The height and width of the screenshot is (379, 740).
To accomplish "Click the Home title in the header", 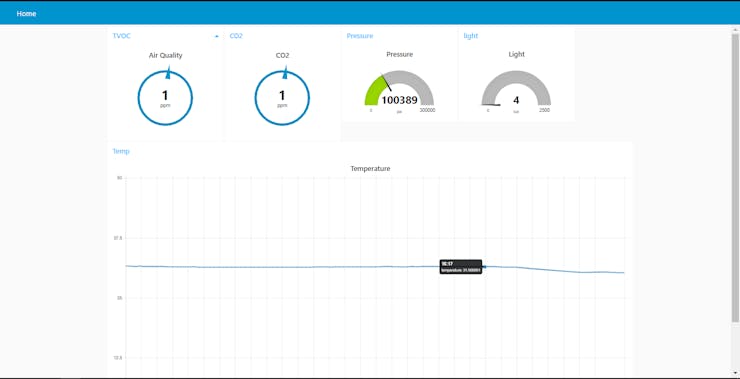I will tap(26, 14).
